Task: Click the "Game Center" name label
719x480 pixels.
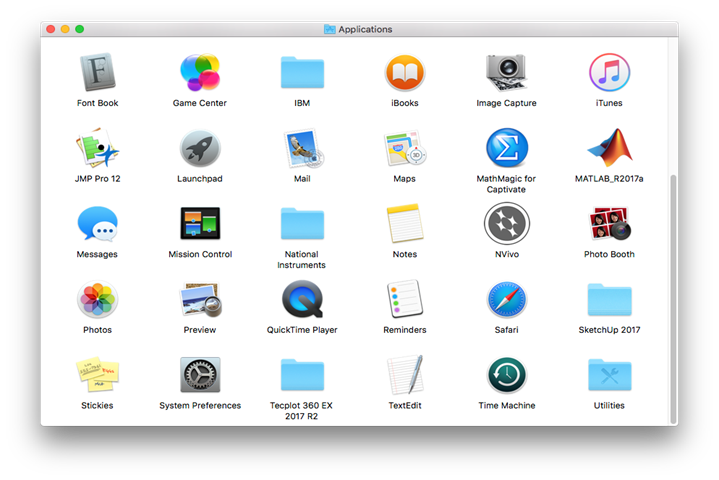Action: (200, 103)
